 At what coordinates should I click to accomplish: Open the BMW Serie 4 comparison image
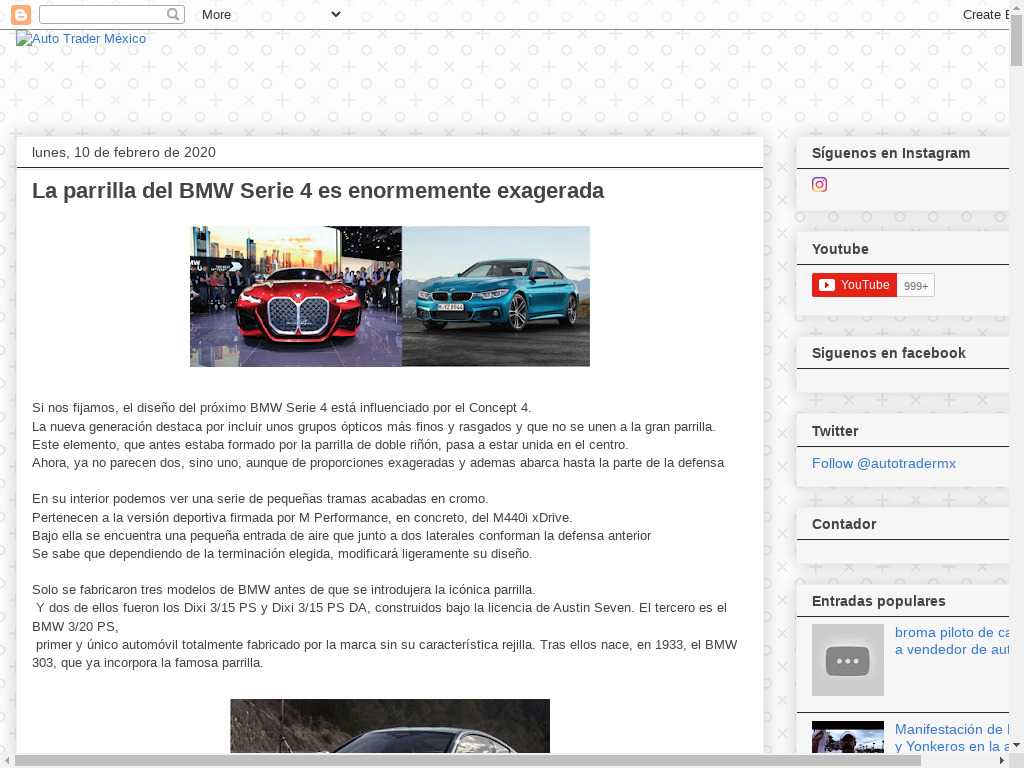pos(390,296)
